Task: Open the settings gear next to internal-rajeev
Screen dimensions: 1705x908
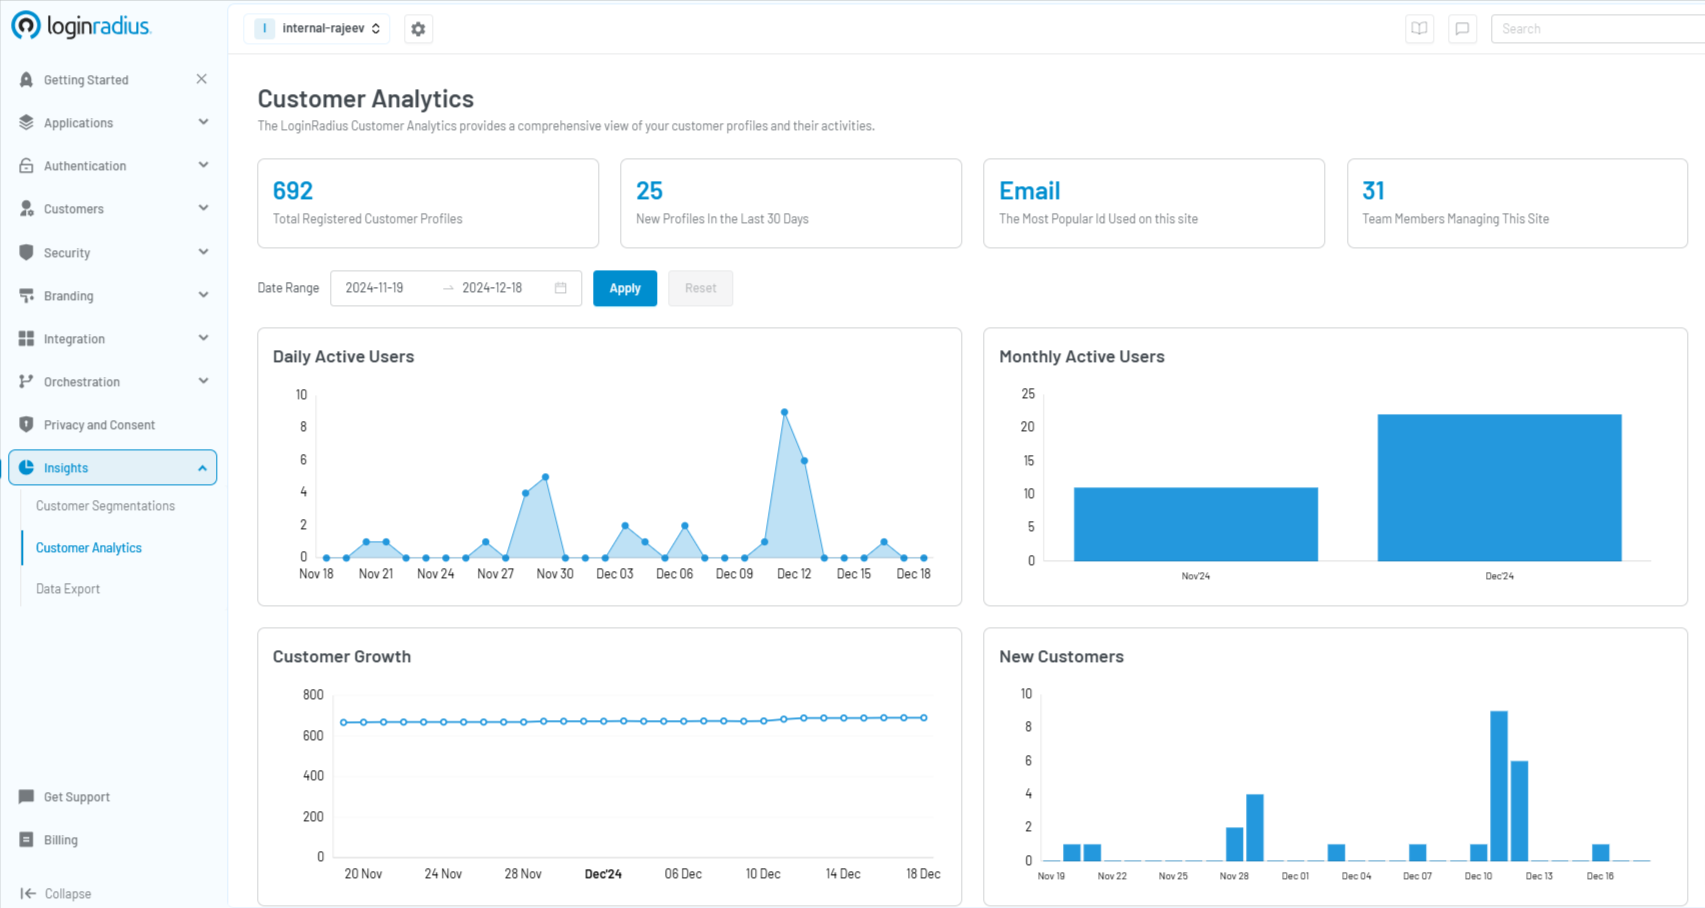Action: [418, 29]
